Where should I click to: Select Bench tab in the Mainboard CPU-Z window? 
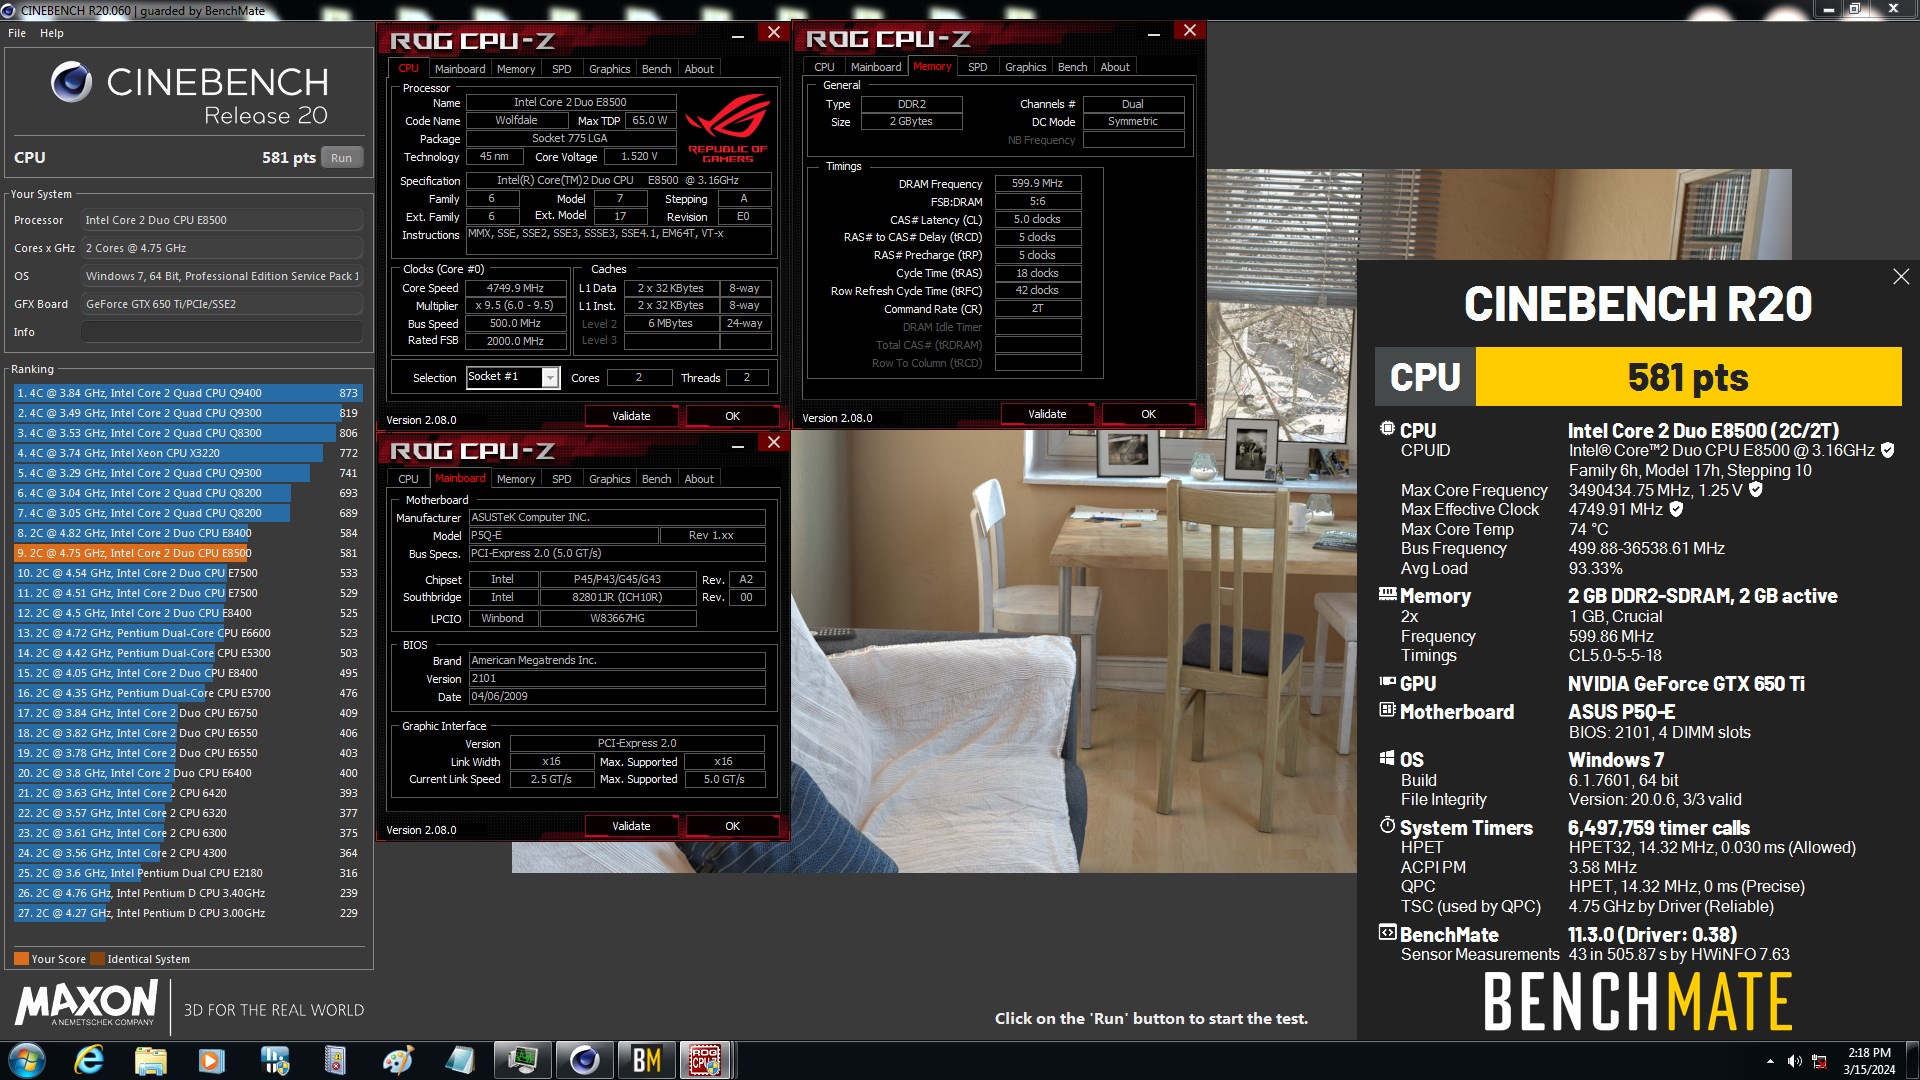(x=656, y=479)
